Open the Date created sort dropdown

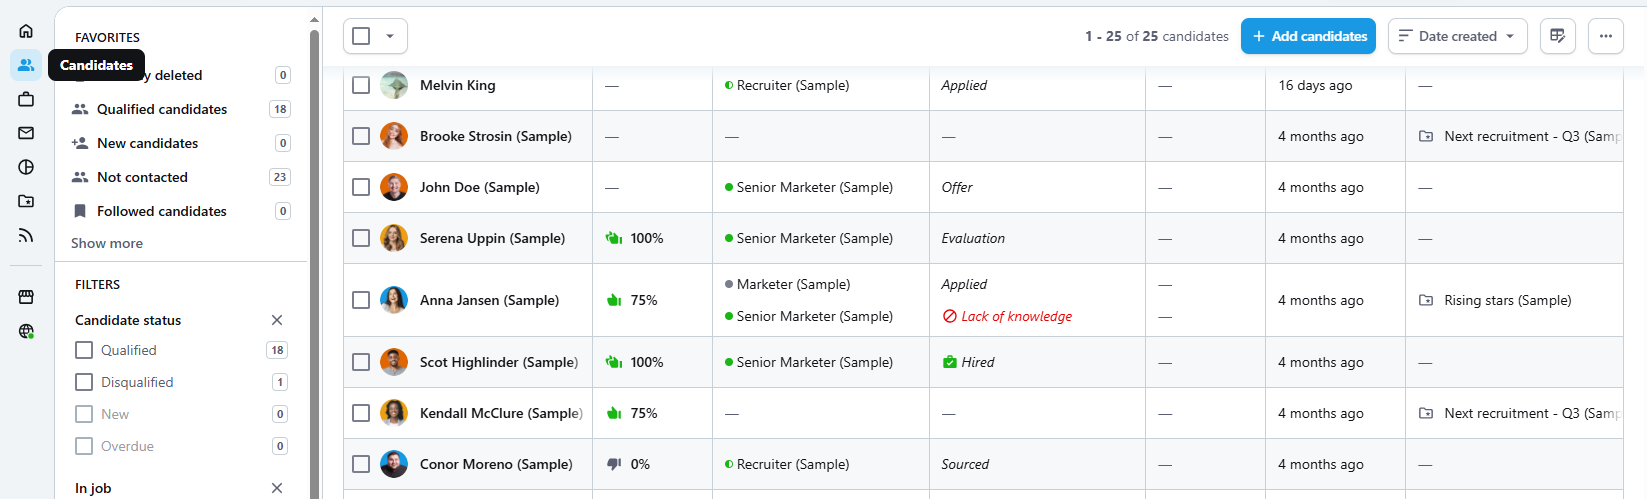point(1458,36)
